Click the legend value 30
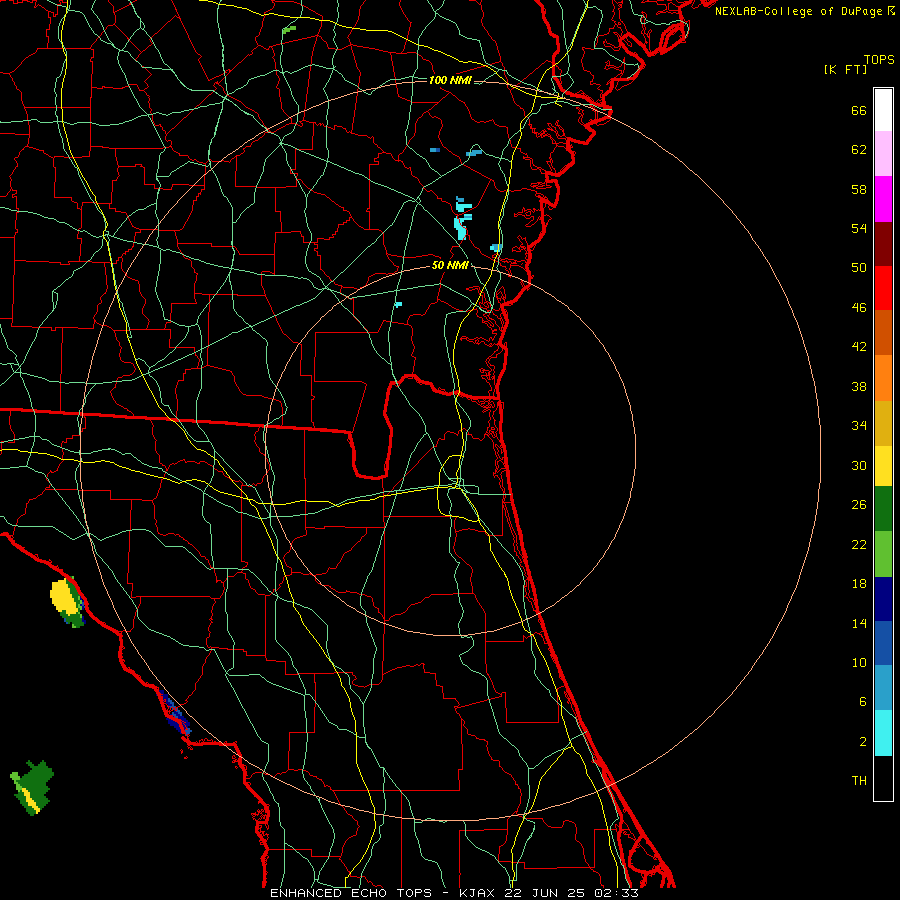 click(859, 465)
